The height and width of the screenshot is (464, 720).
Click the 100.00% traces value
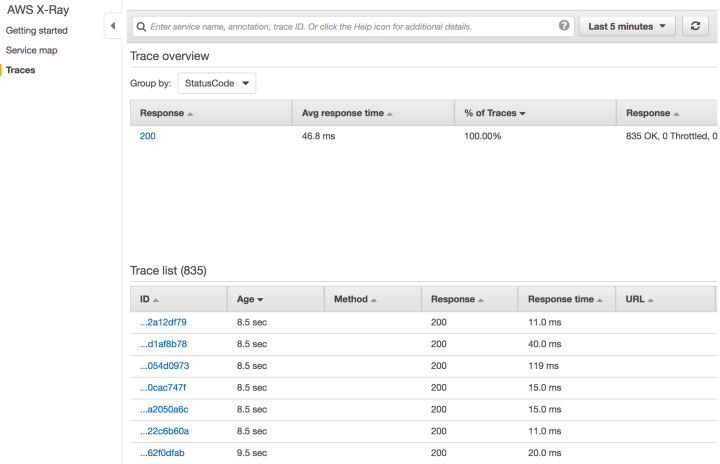[483, 136]
